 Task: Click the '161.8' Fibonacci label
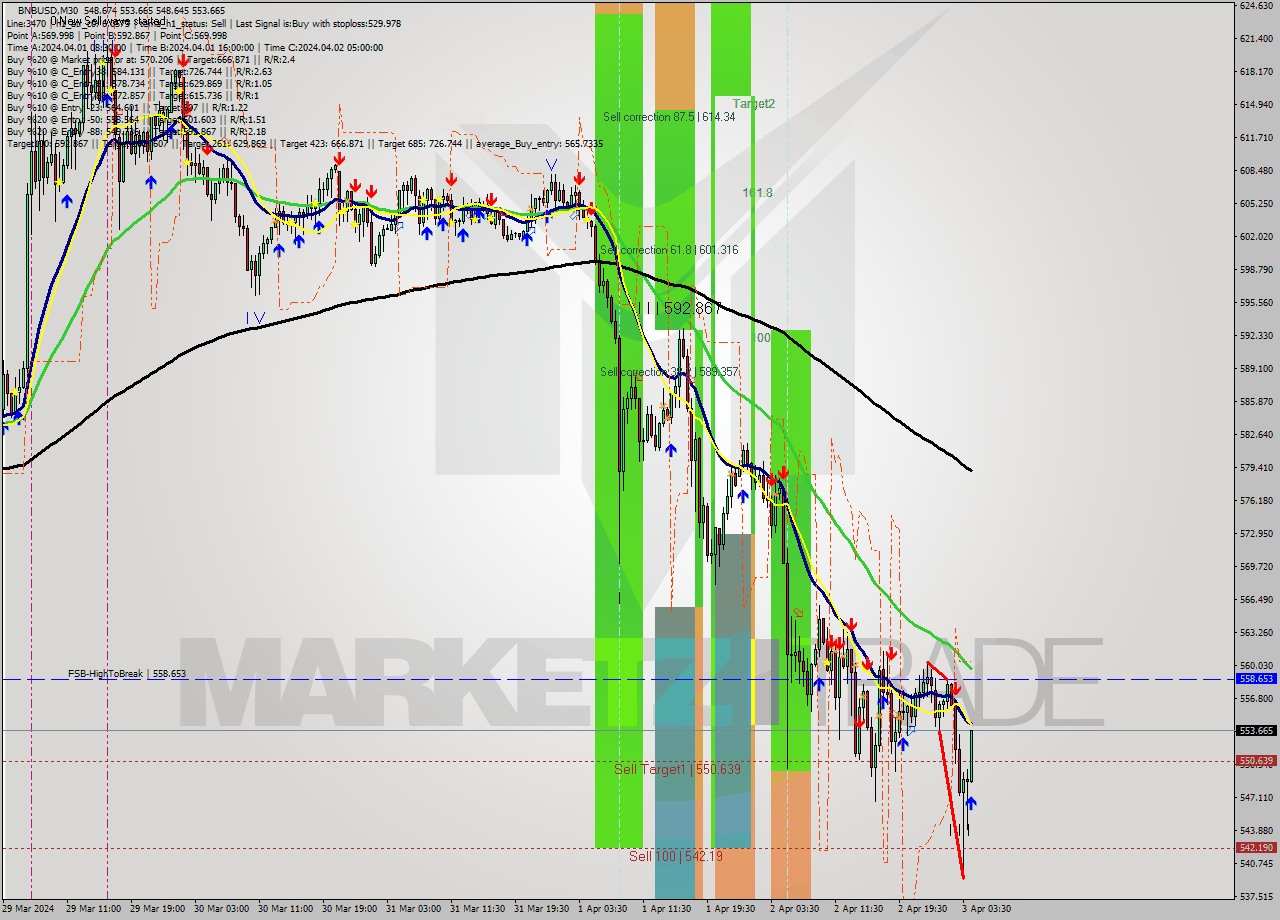point(757,192)
